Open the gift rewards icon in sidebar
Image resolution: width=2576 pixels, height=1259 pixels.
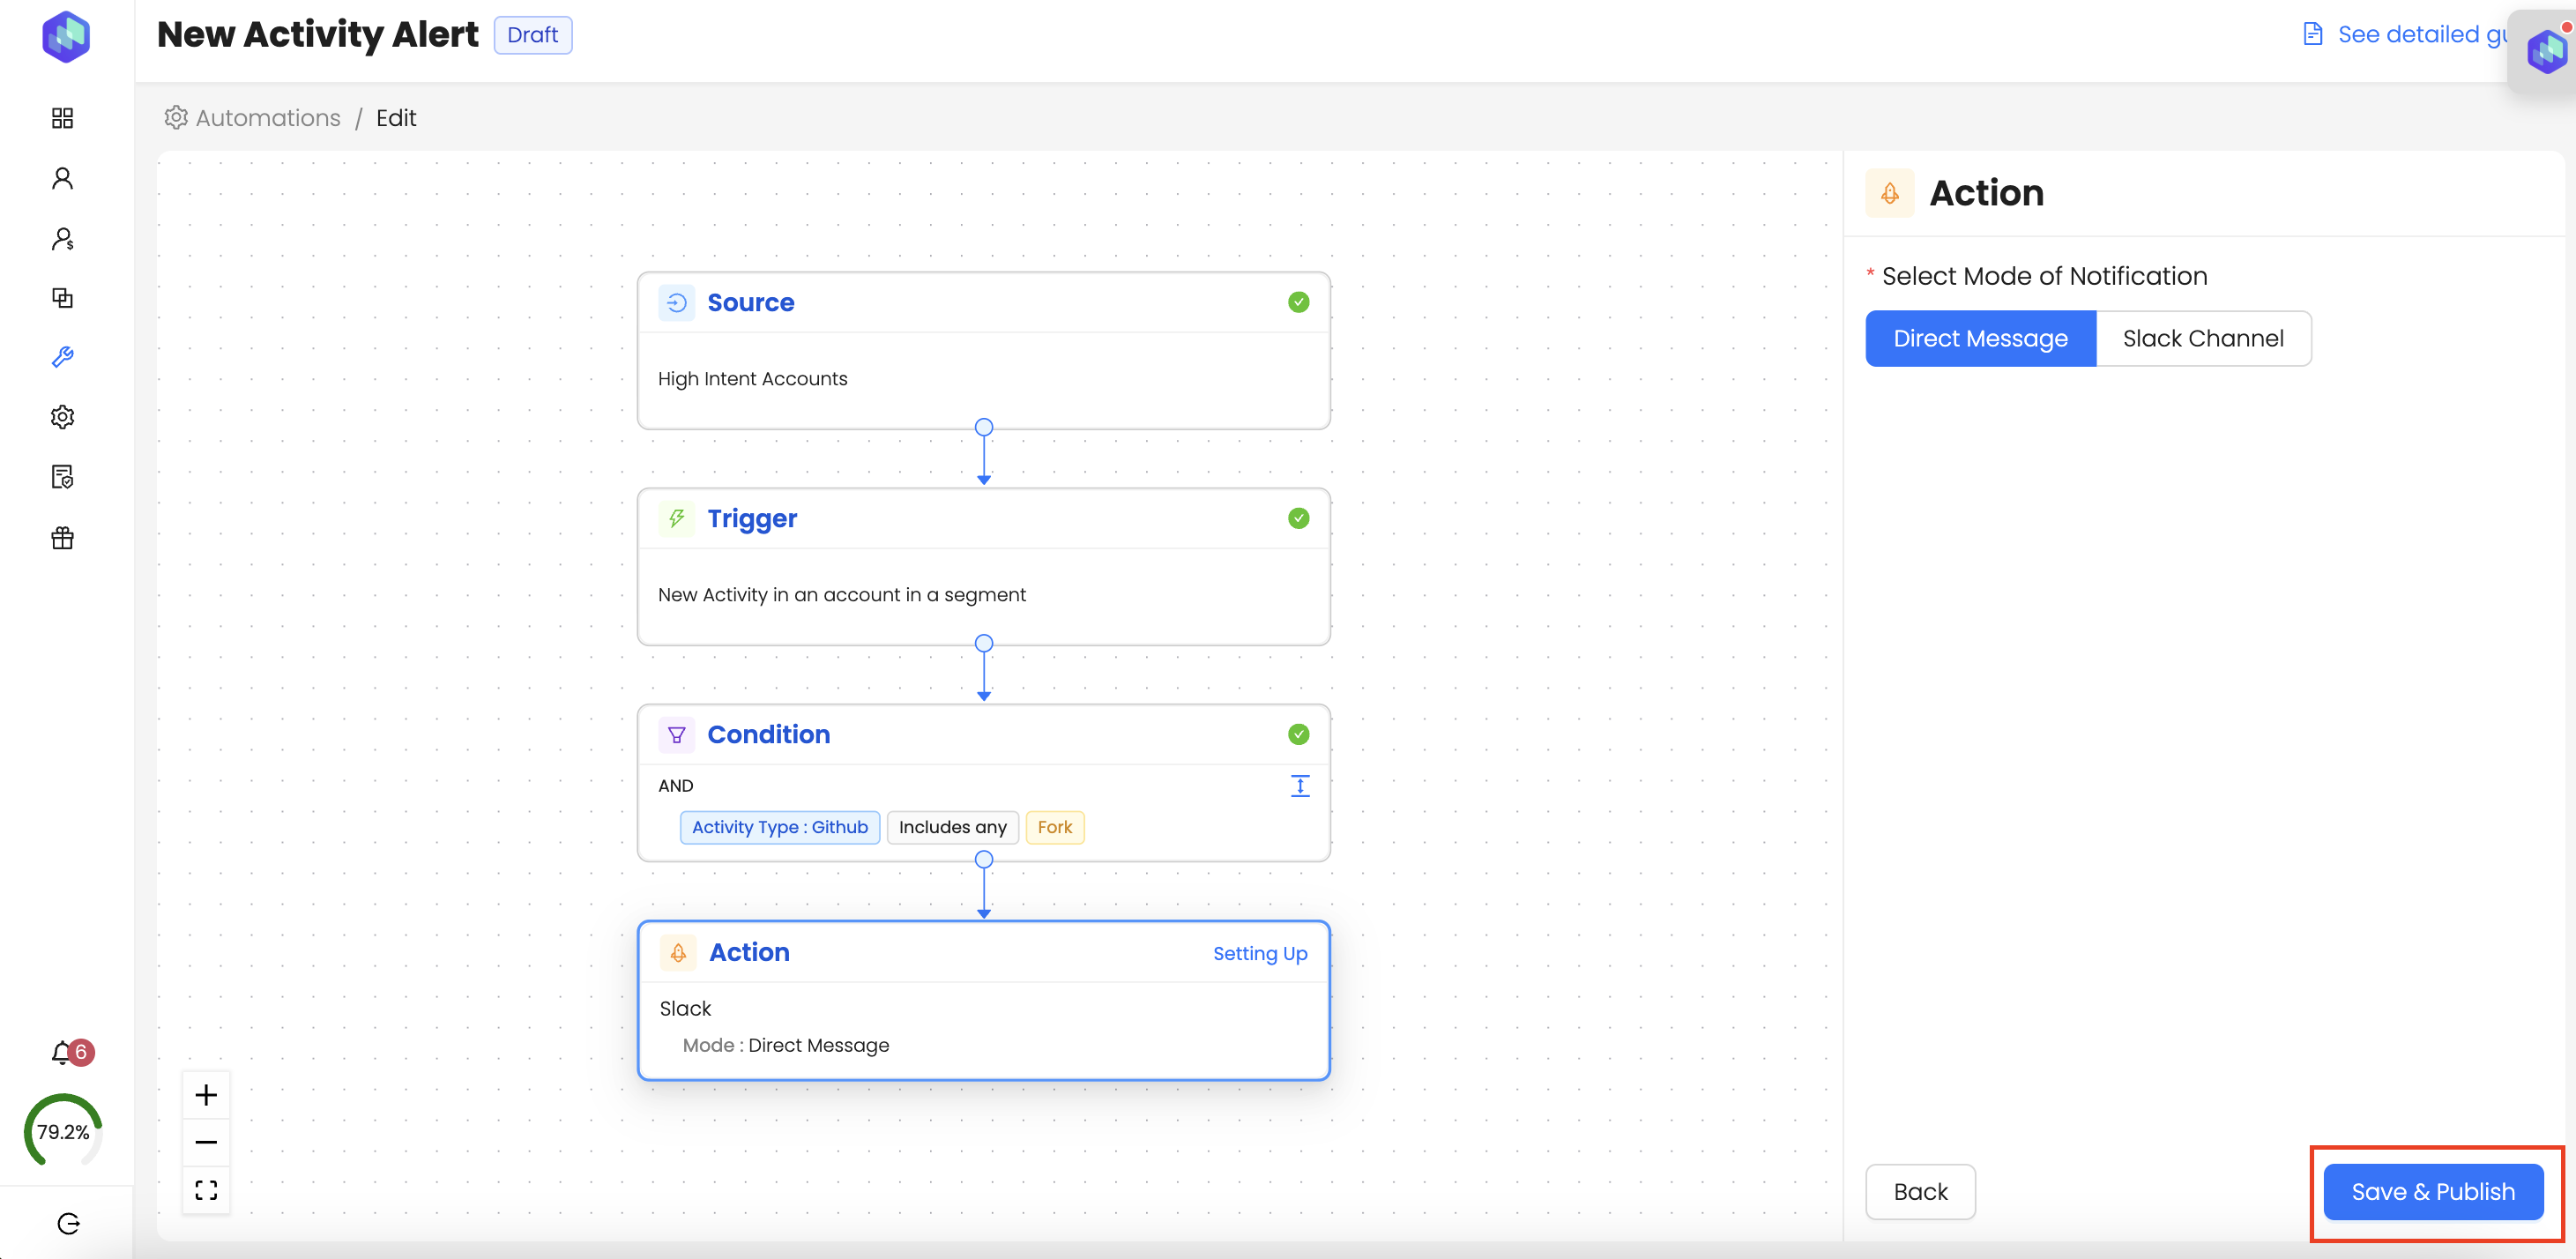[62, 538]
